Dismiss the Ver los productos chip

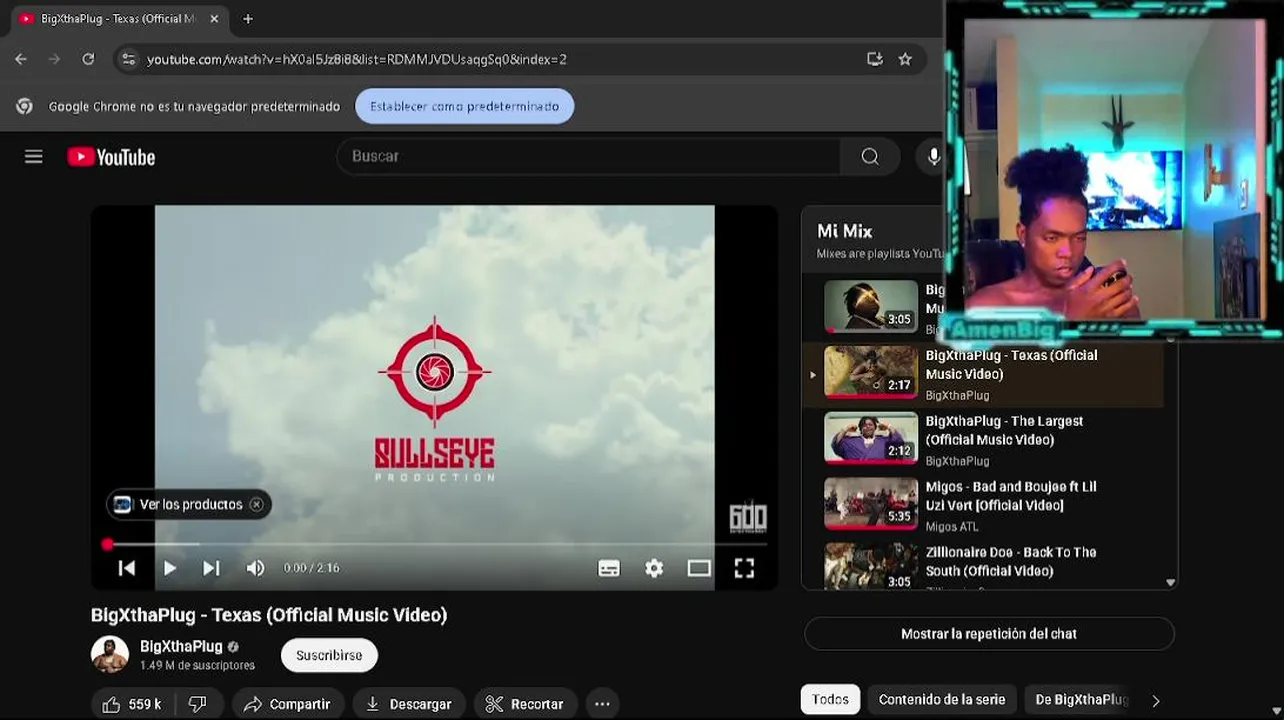point(256,505)
